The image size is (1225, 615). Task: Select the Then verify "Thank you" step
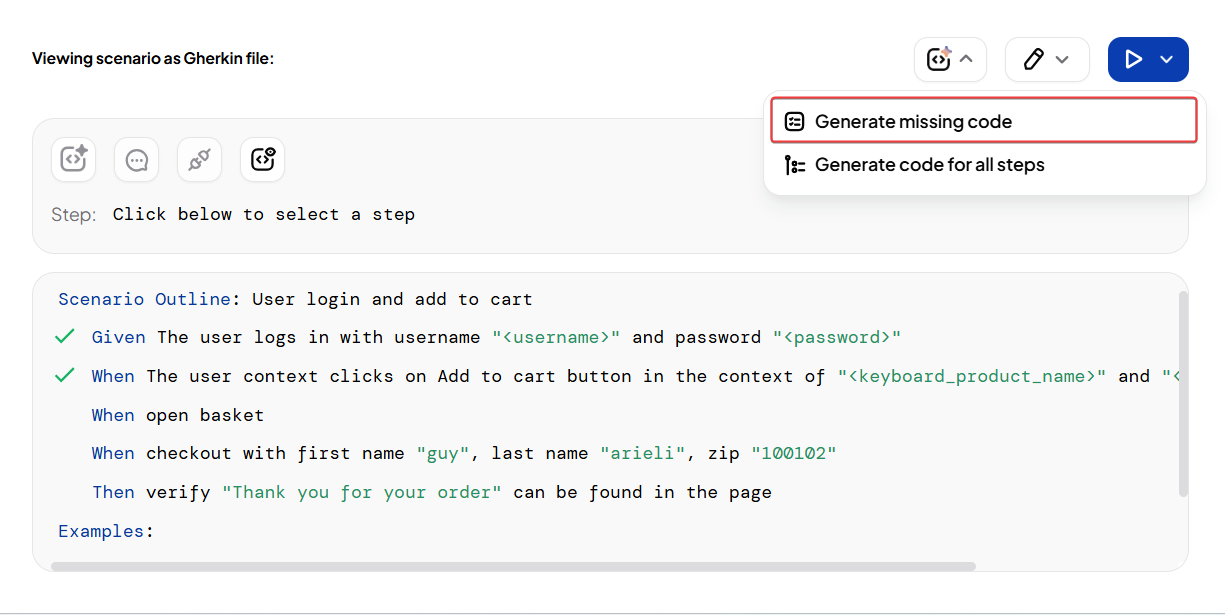[431, 492]
